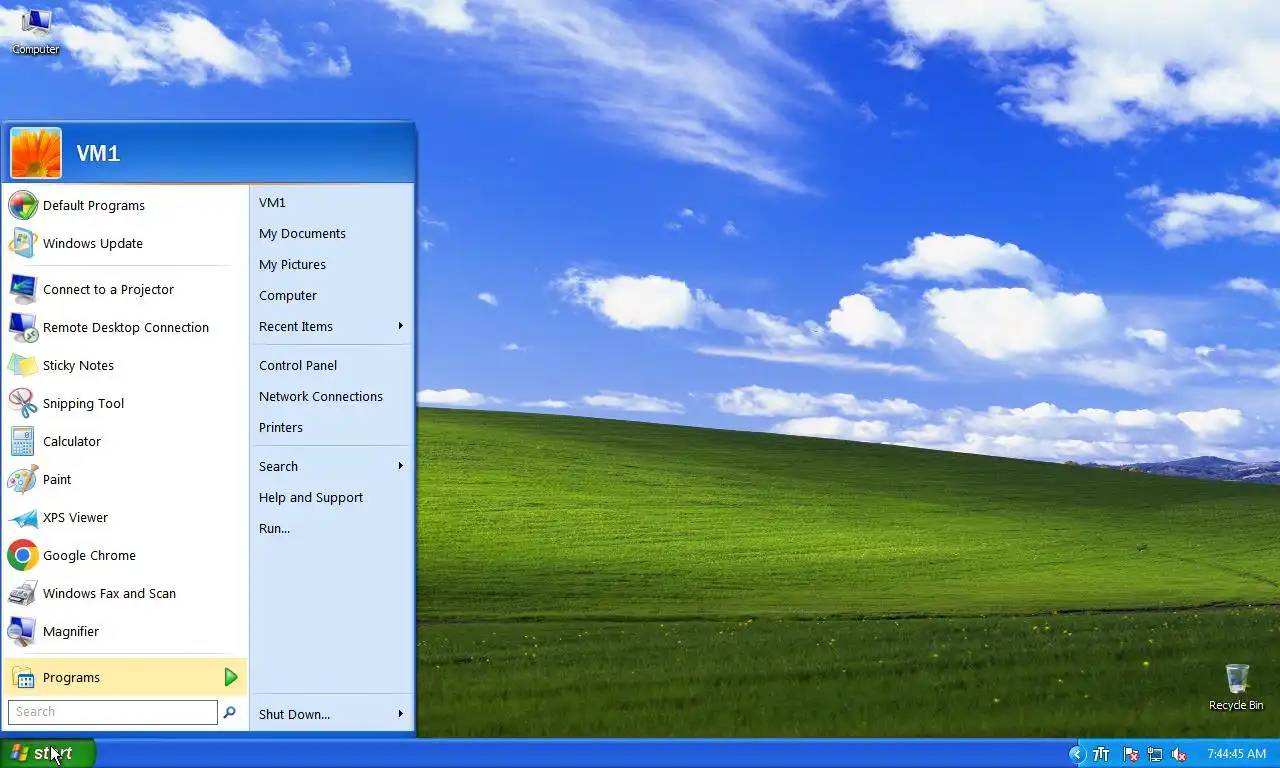Launch the Snipping Tool
This screenshot has height=768, width=1280.
tap(125, 403)
